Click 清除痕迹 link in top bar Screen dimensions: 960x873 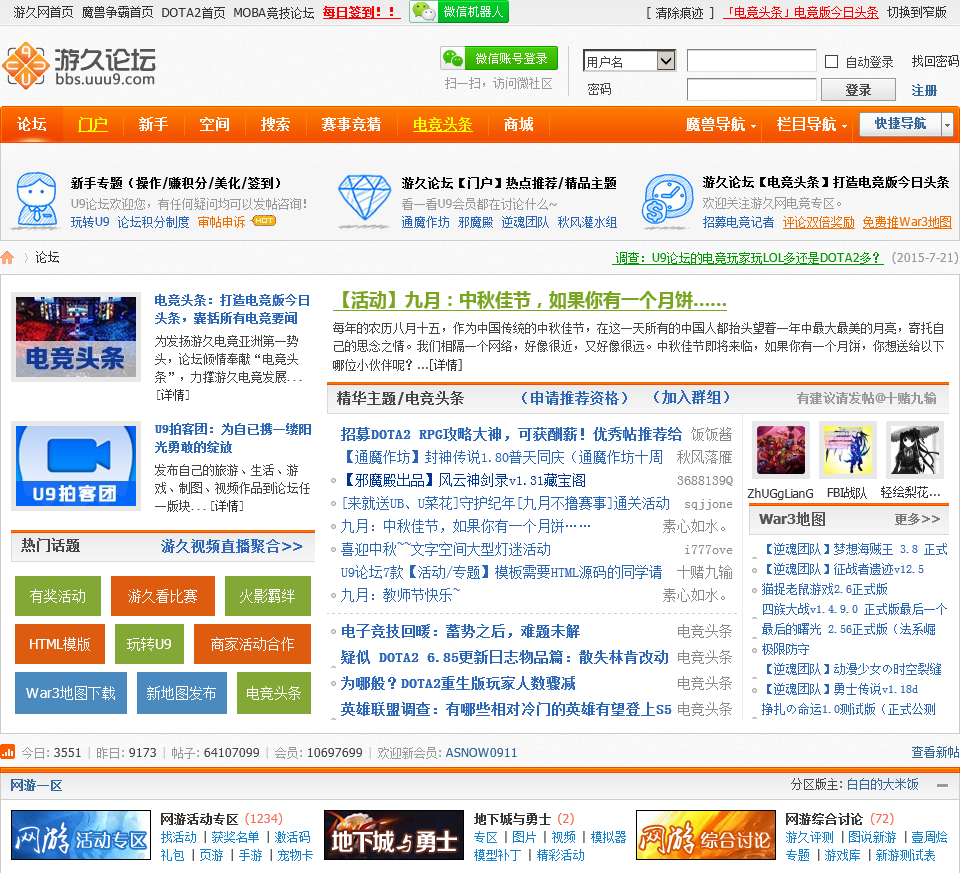[680, 12]
